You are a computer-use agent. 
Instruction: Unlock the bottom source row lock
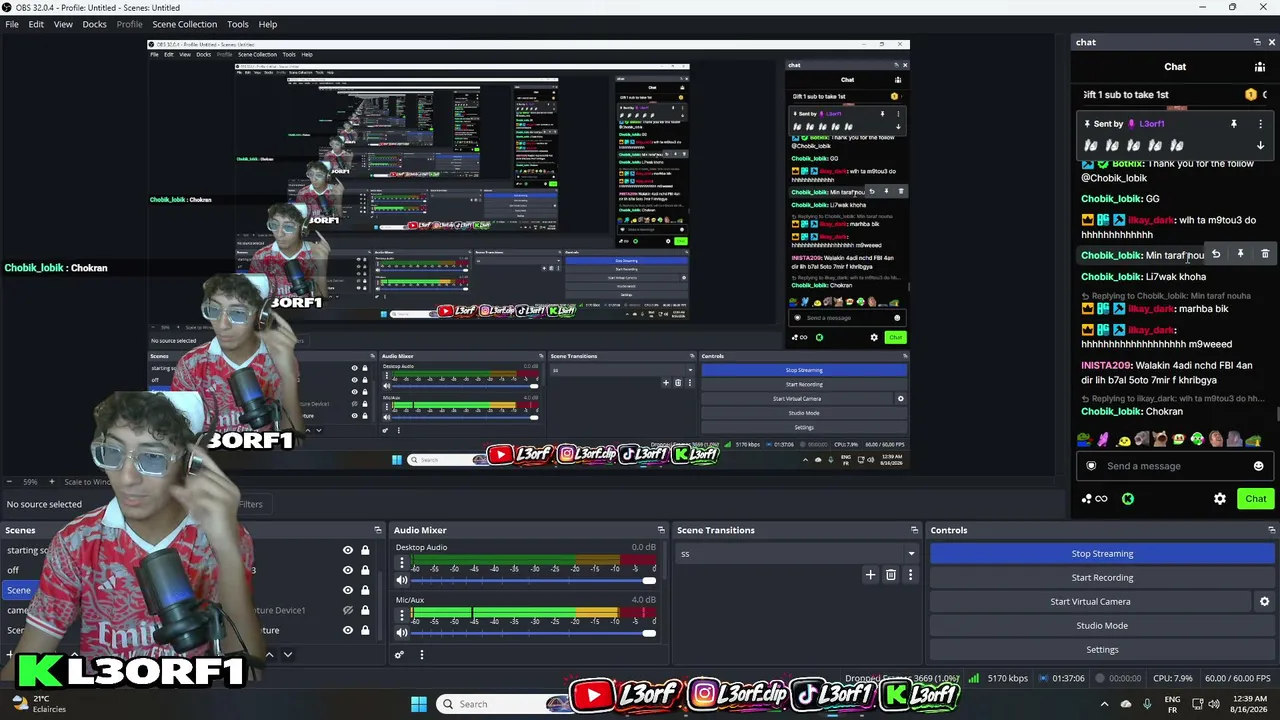[365, 630]
